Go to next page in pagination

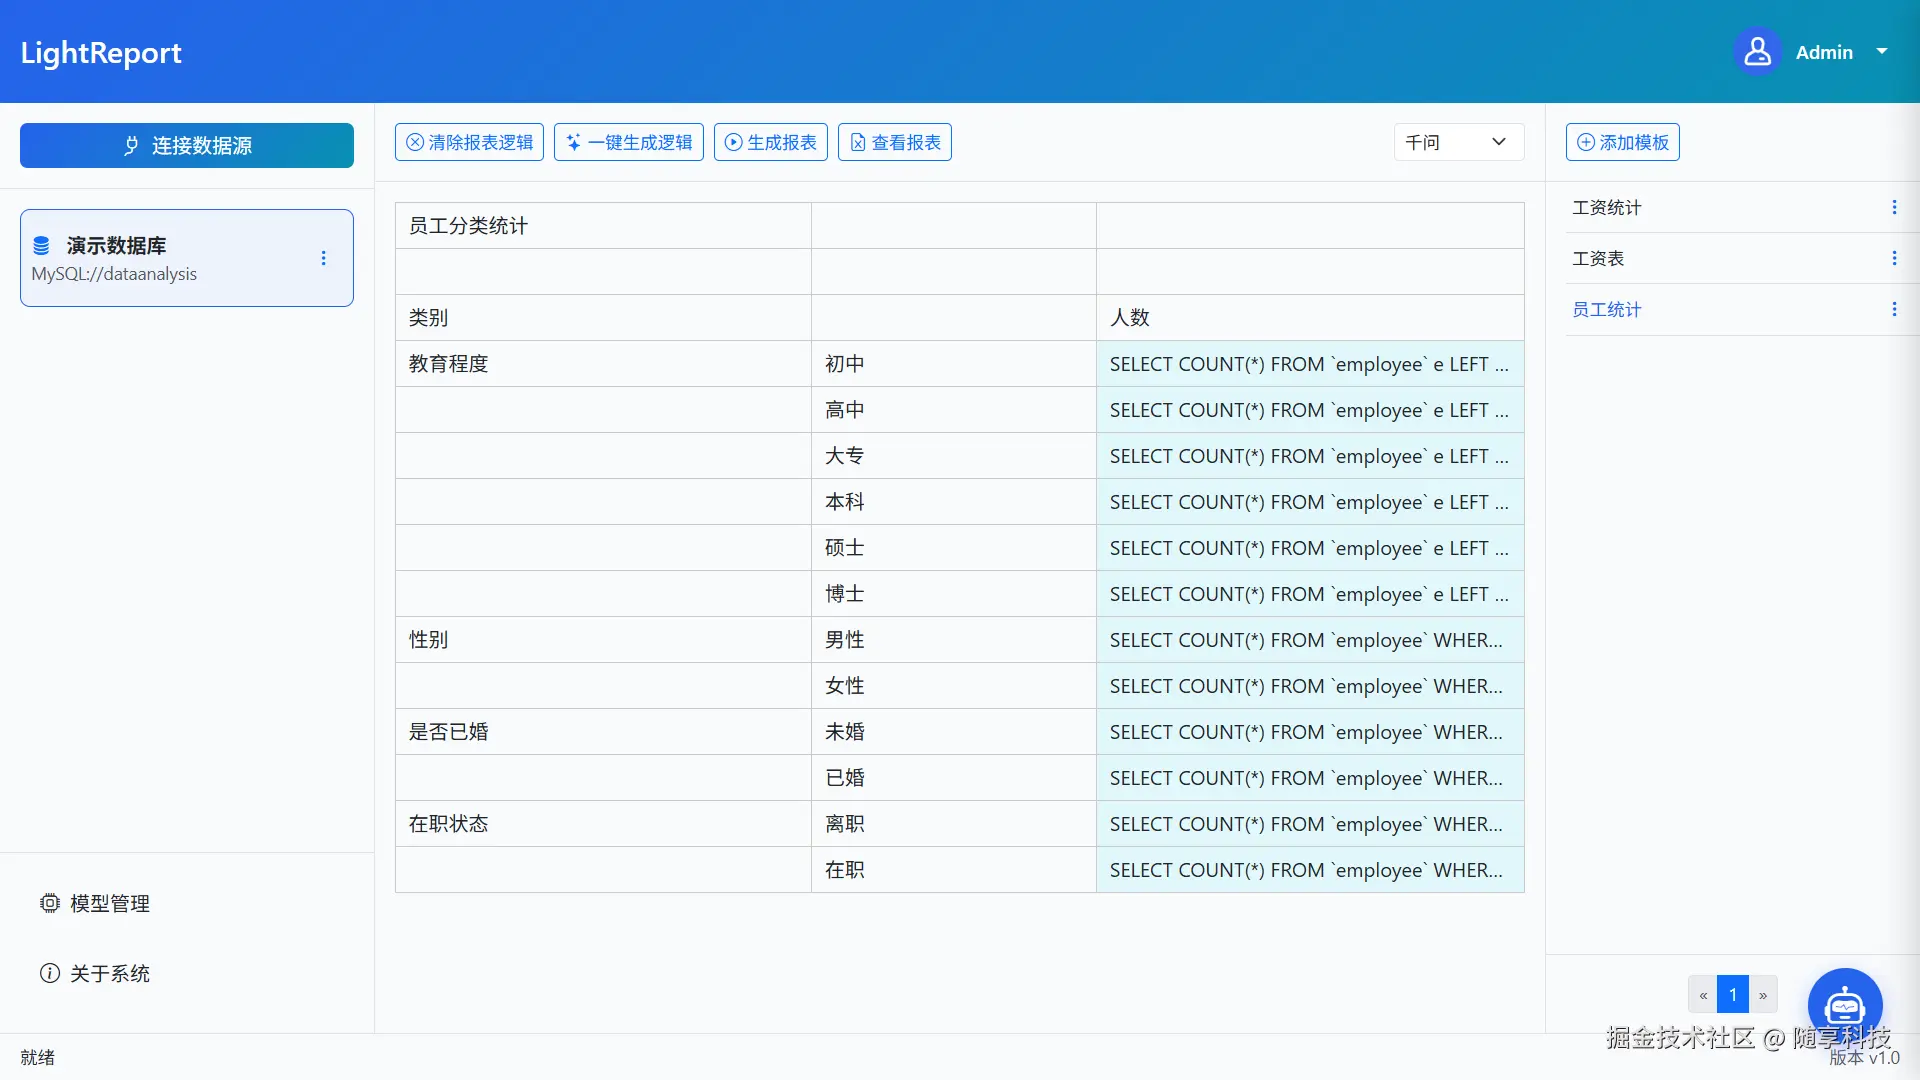(1763, 995)
